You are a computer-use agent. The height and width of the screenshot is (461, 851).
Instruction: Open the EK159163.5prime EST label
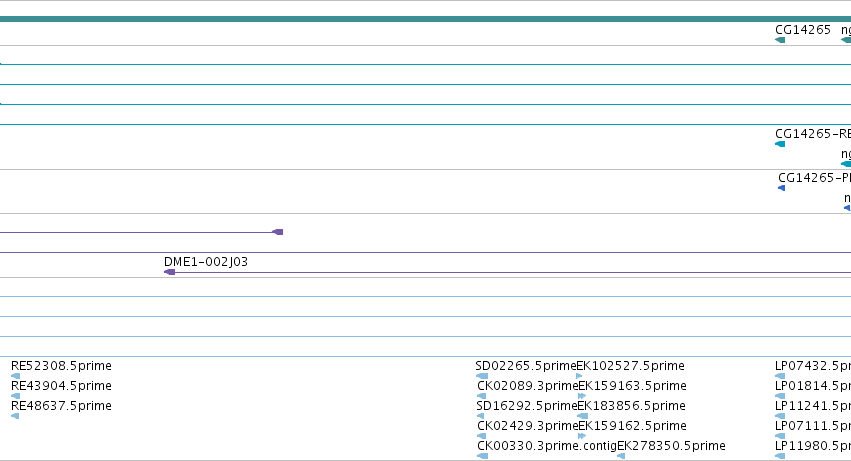pyautogui.click(x=632, y=386)
